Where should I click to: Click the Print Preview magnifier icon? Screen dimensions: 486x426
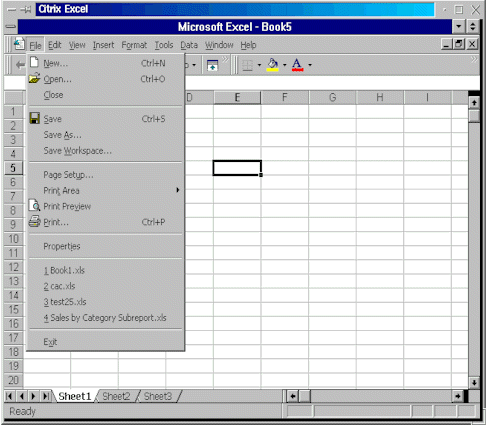click(x=34, y=205)
